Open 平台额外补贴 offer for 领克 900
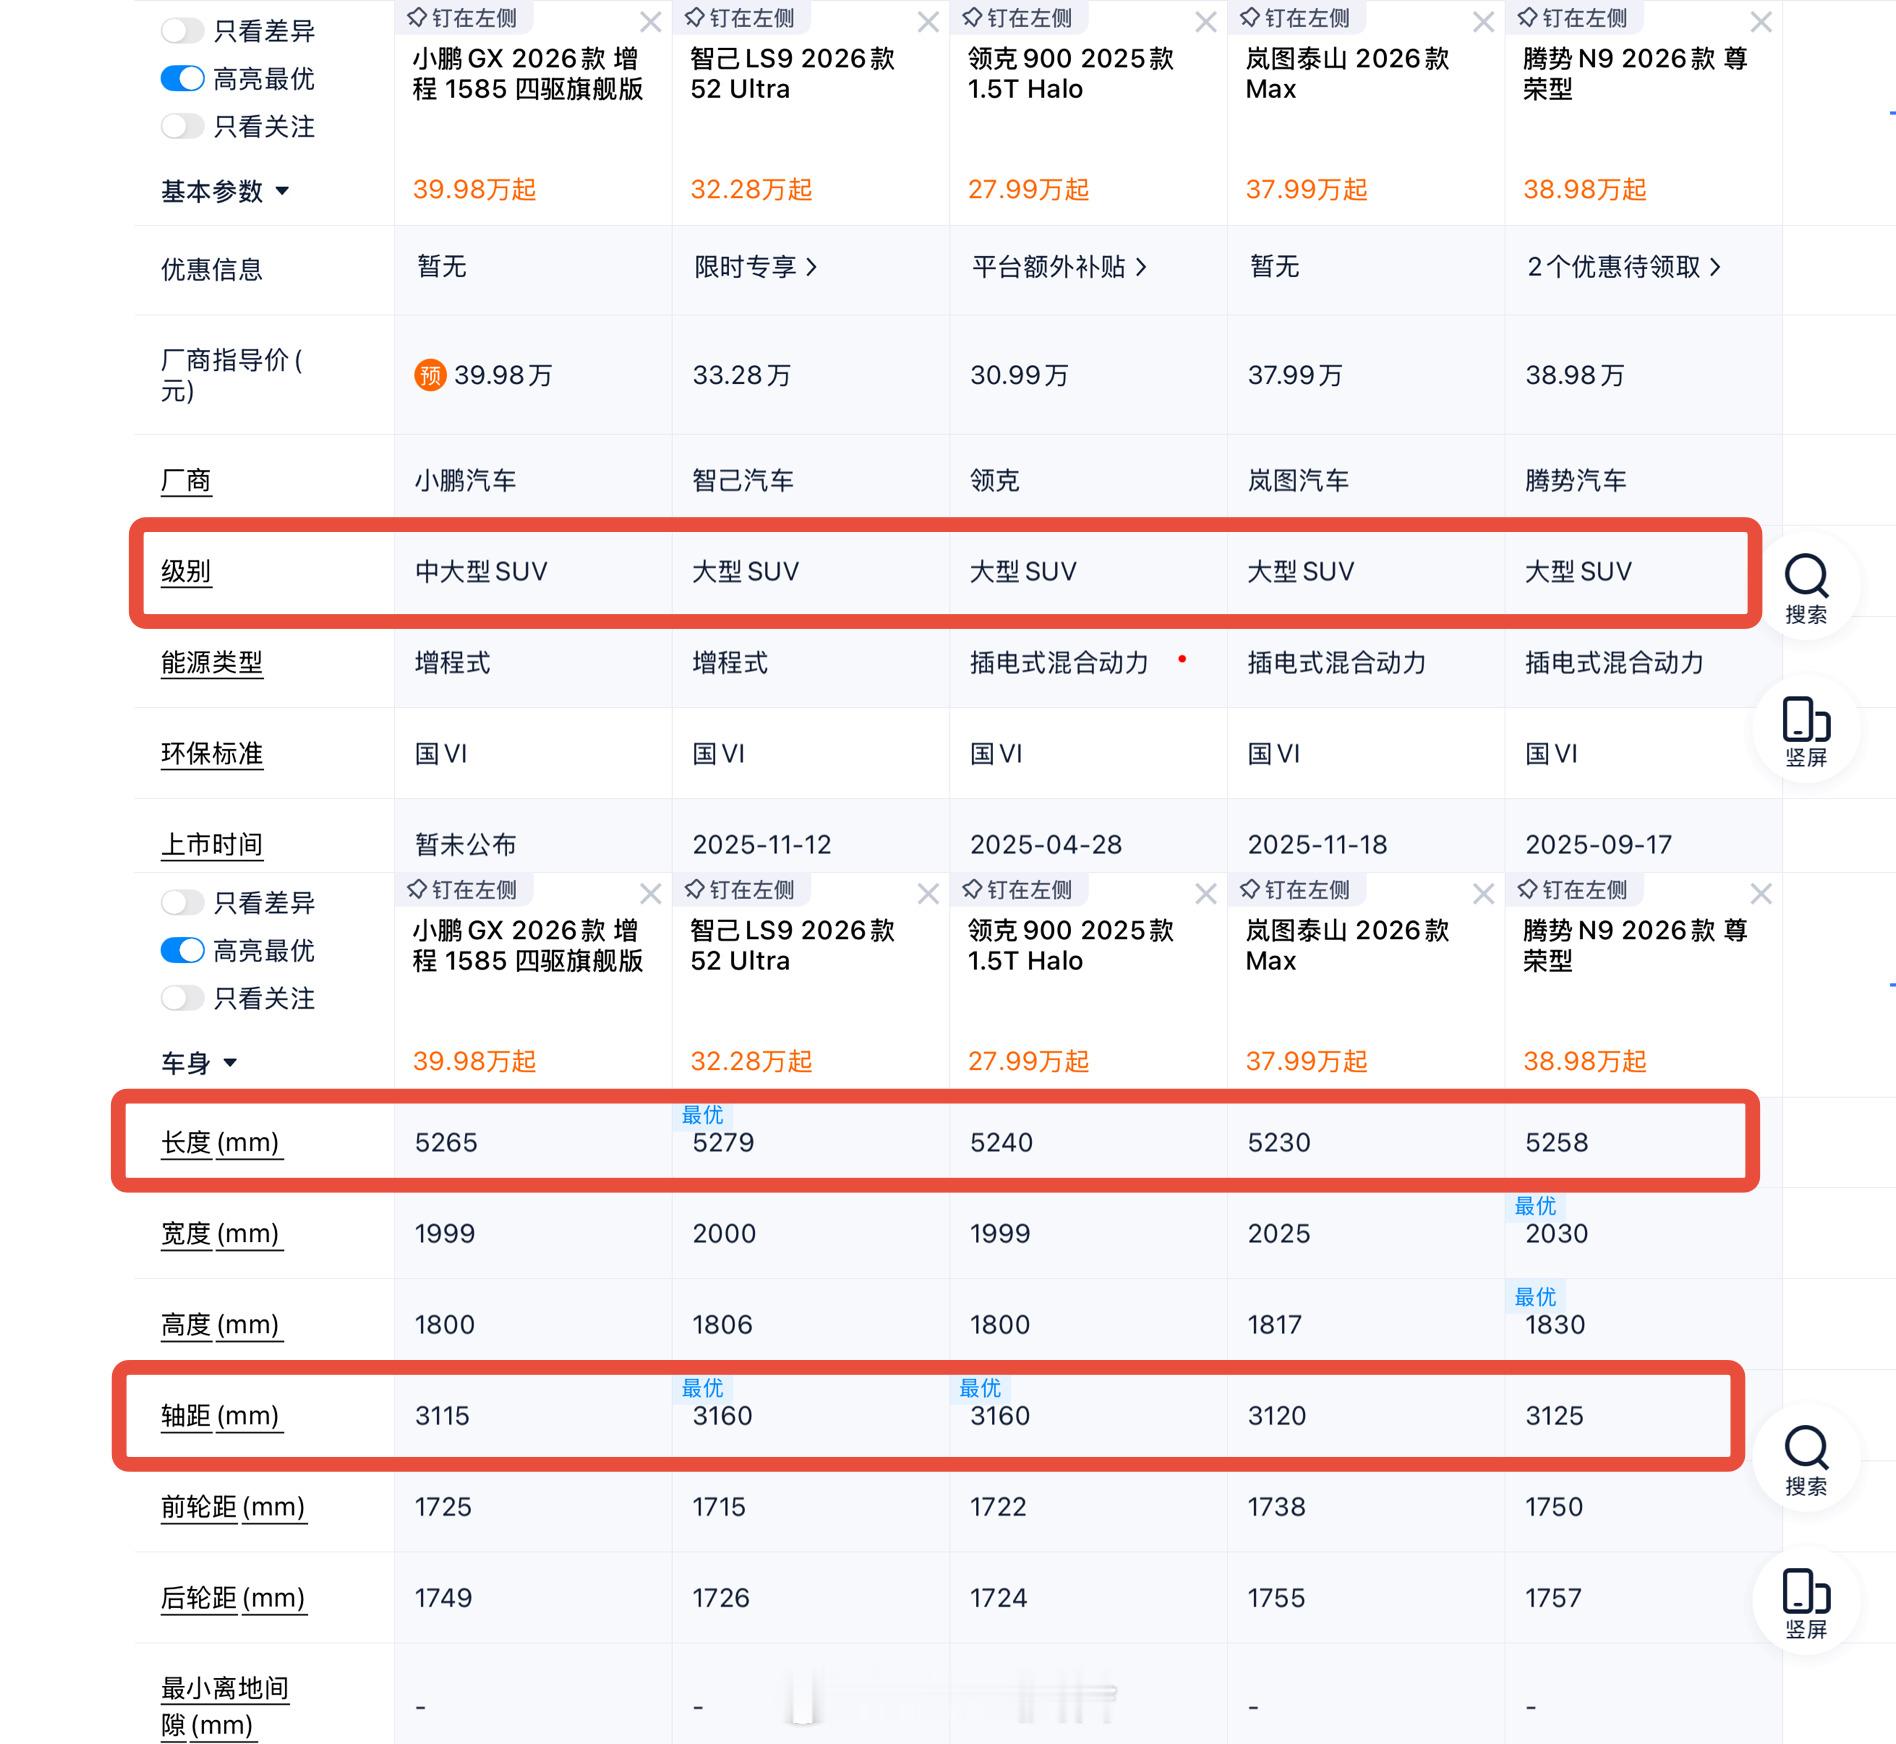Screen dimensions: 1896x1744 [1059, 267]
